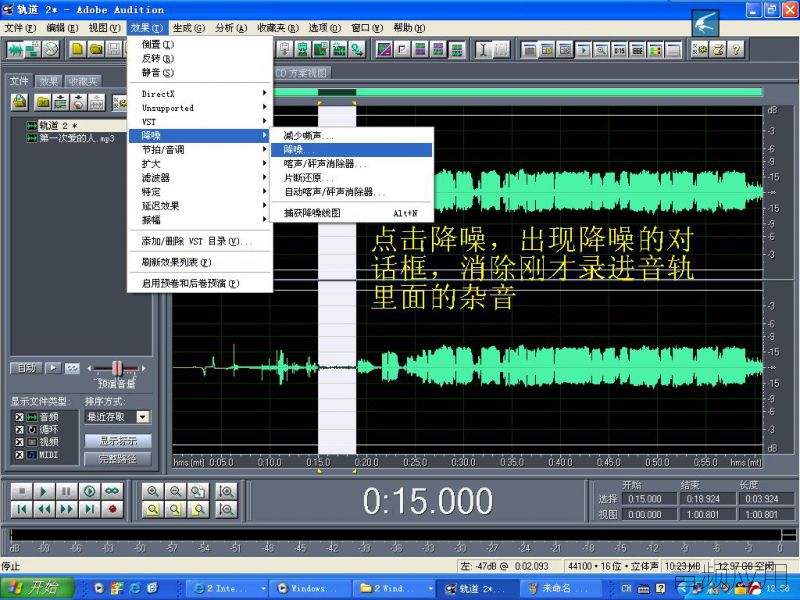Click the red Record button
The height and width of the screenshot is (600, 800).
click(112, 509)
